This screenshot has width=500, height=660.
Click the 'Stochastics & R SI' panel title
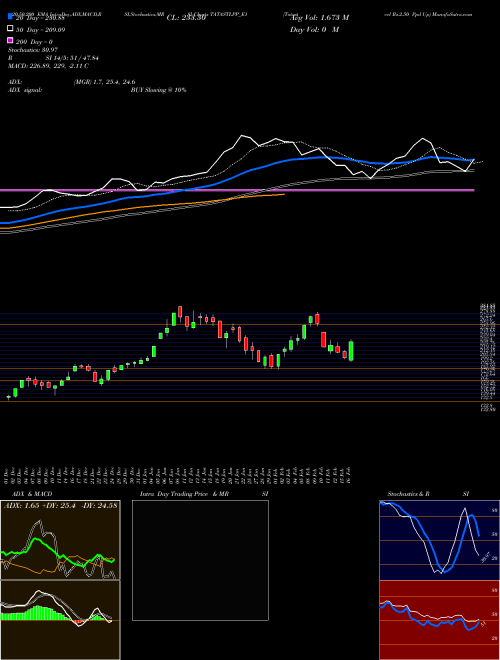click(x=428, y=494)
